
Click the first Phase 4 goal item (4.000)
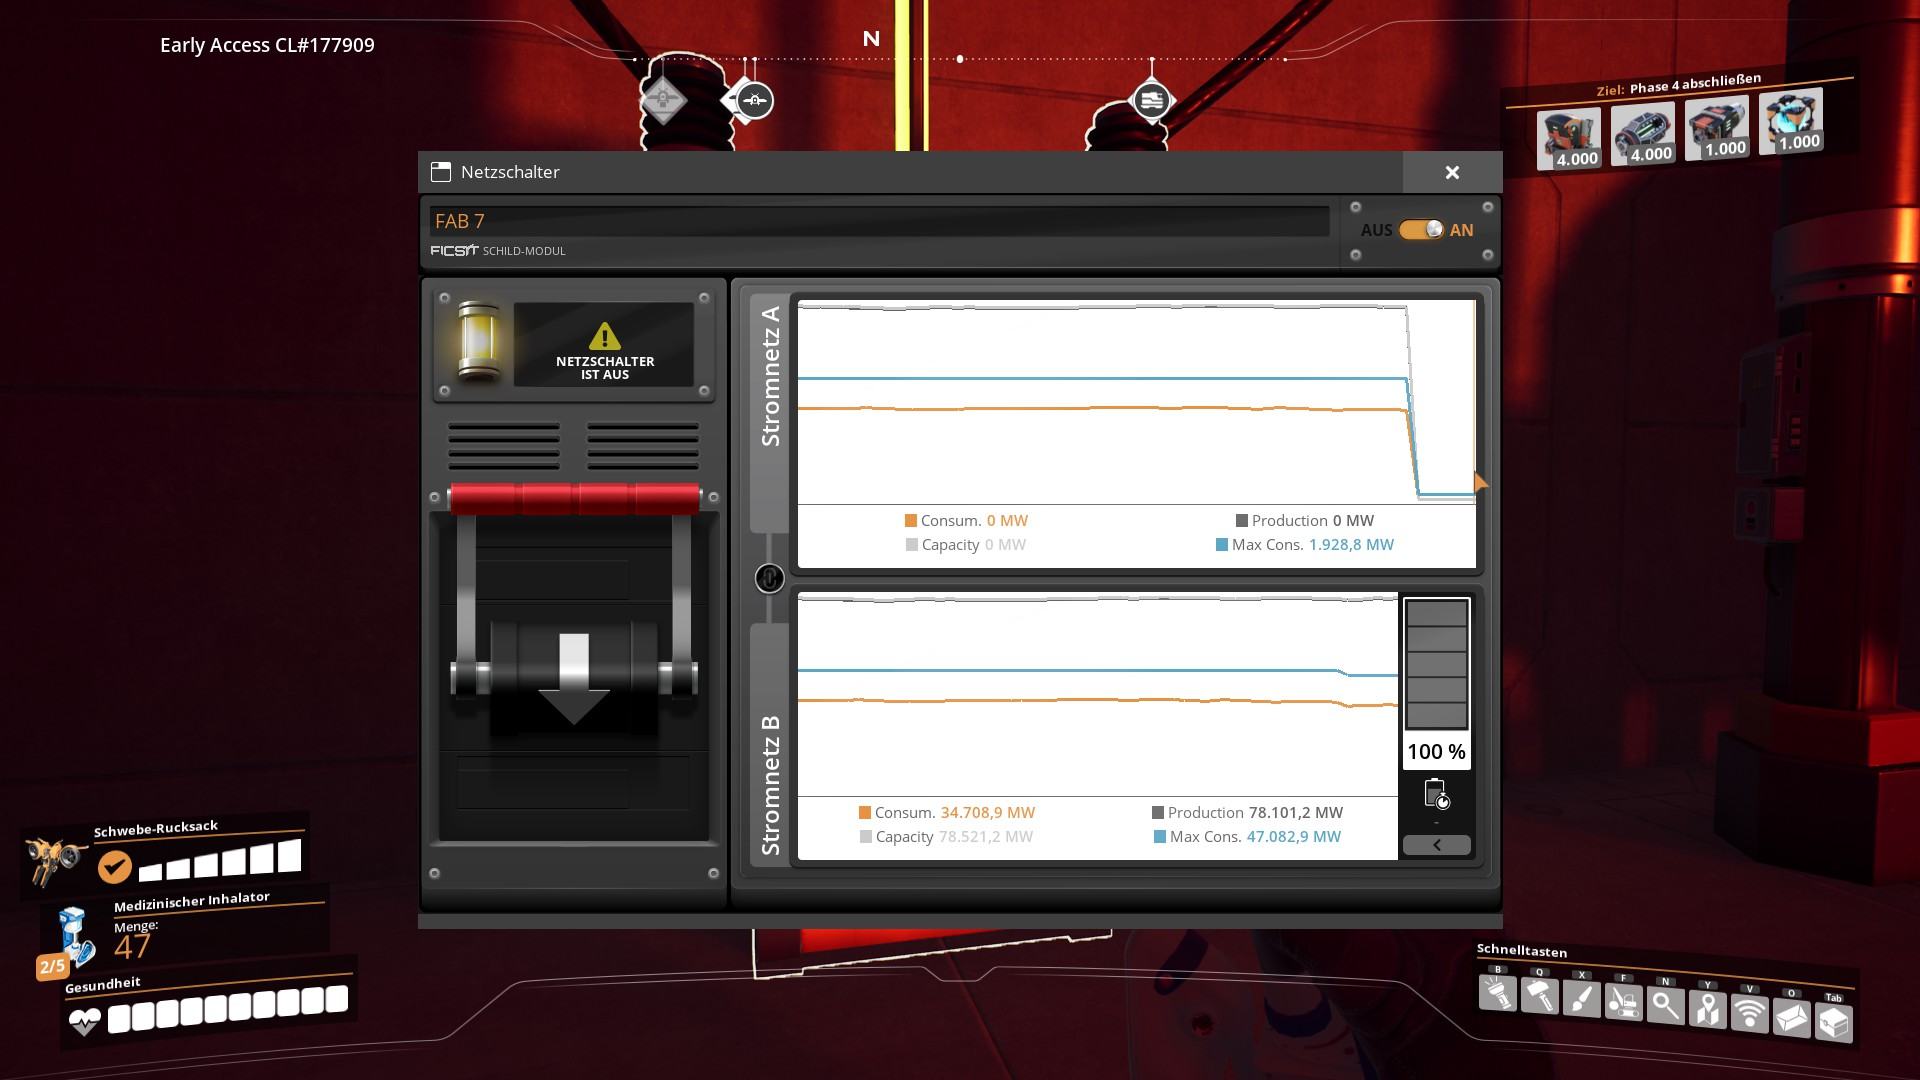click(1569, 139)
